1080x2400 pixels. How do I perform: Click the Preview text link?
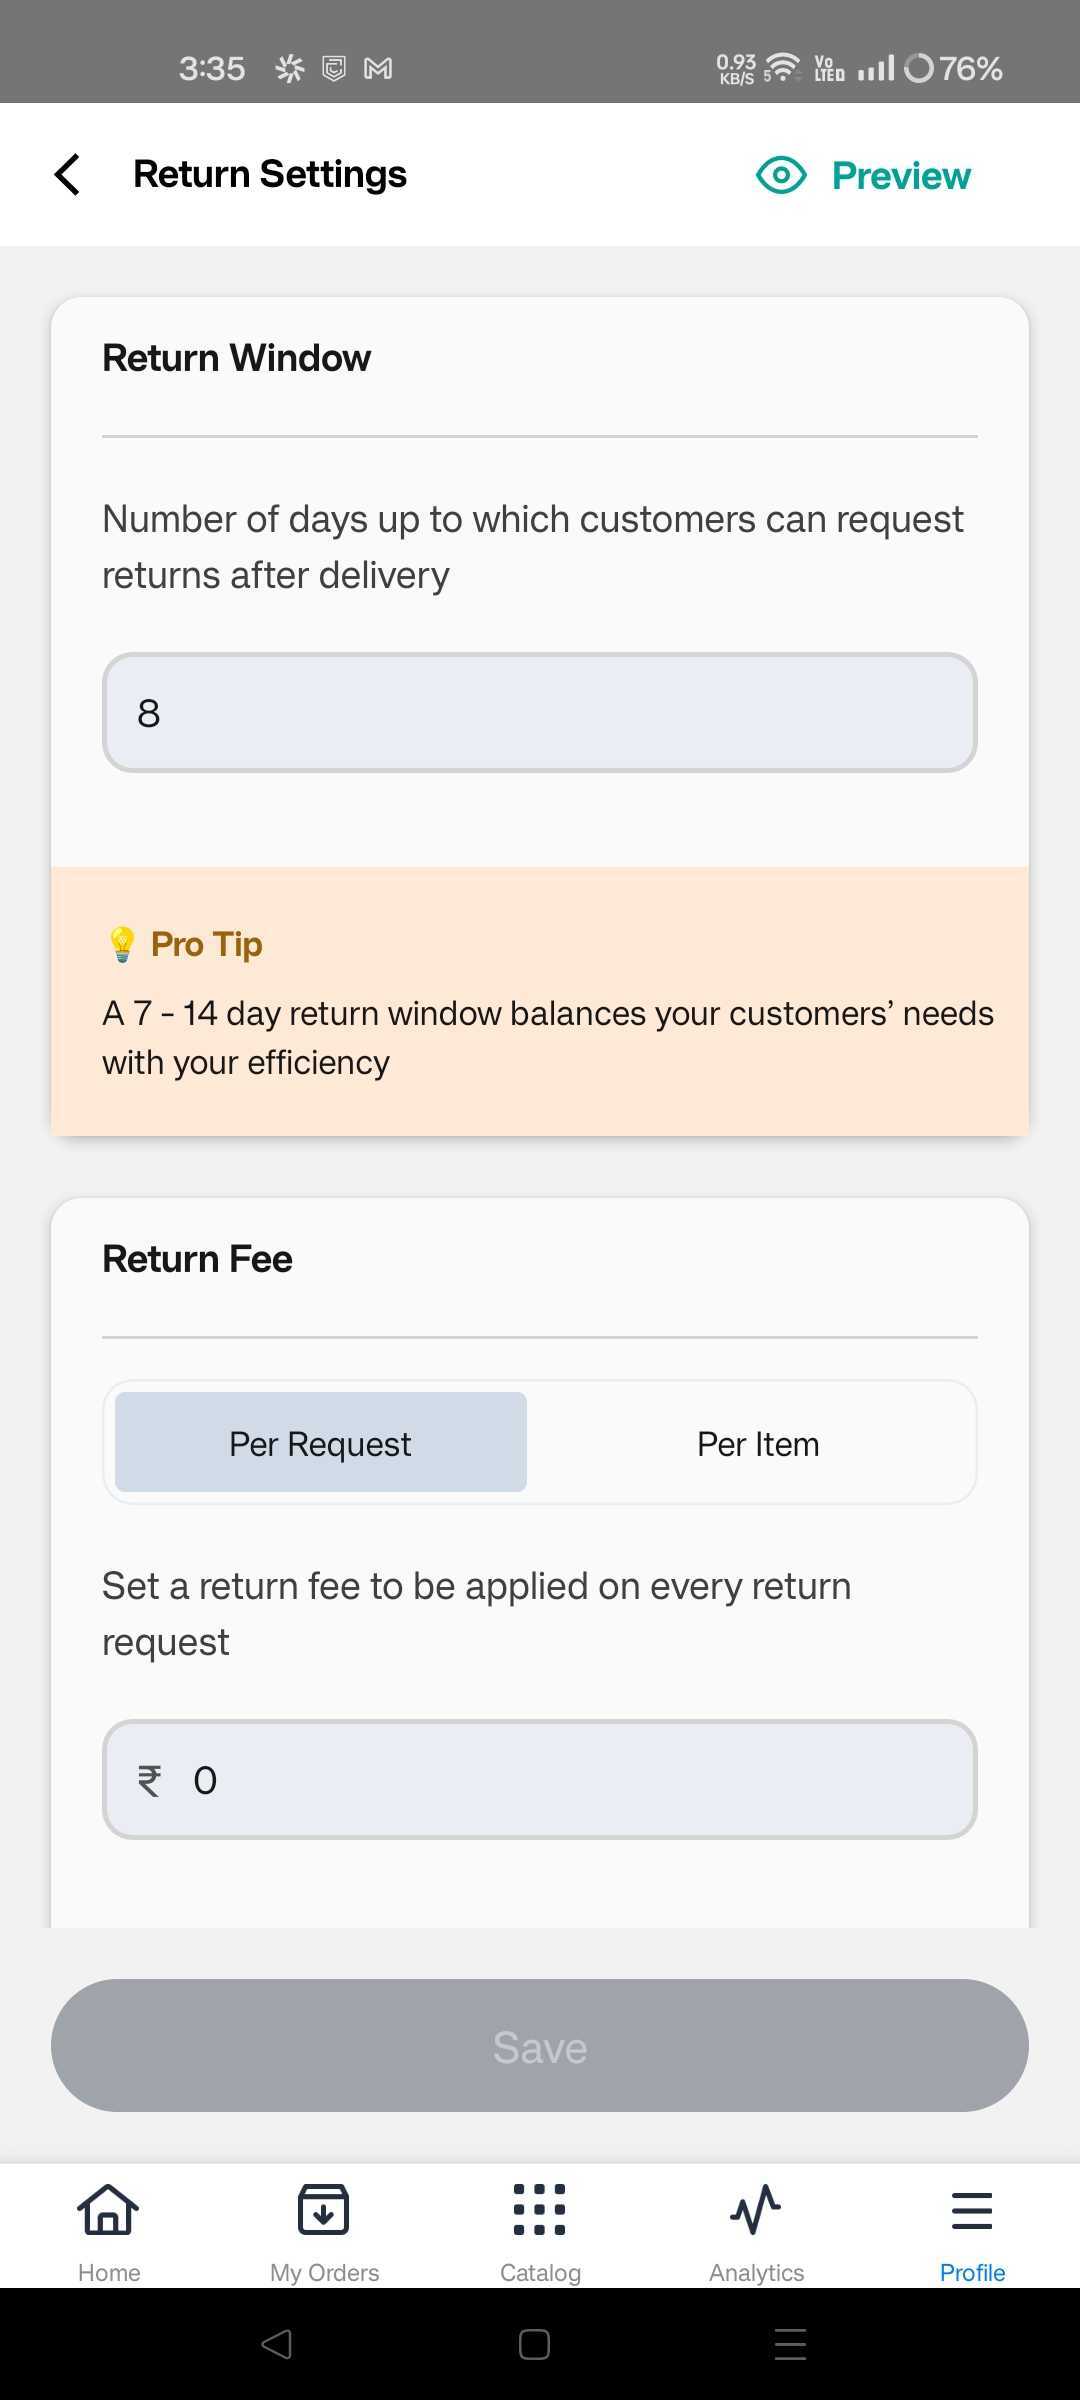click(901, 176)
